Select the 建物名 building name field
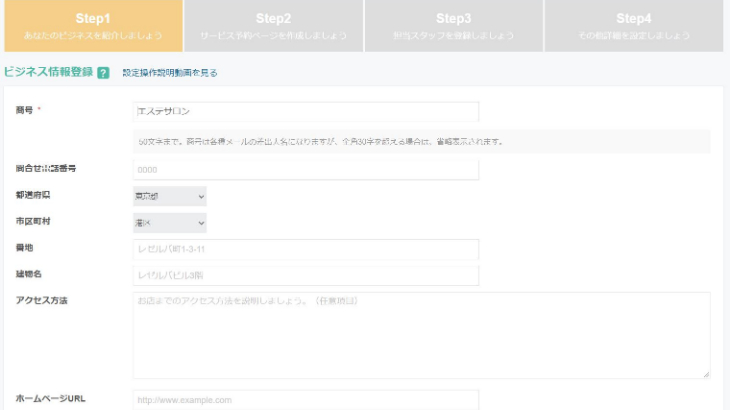Viewport: 730px width, 410px height. coord(305,275)
